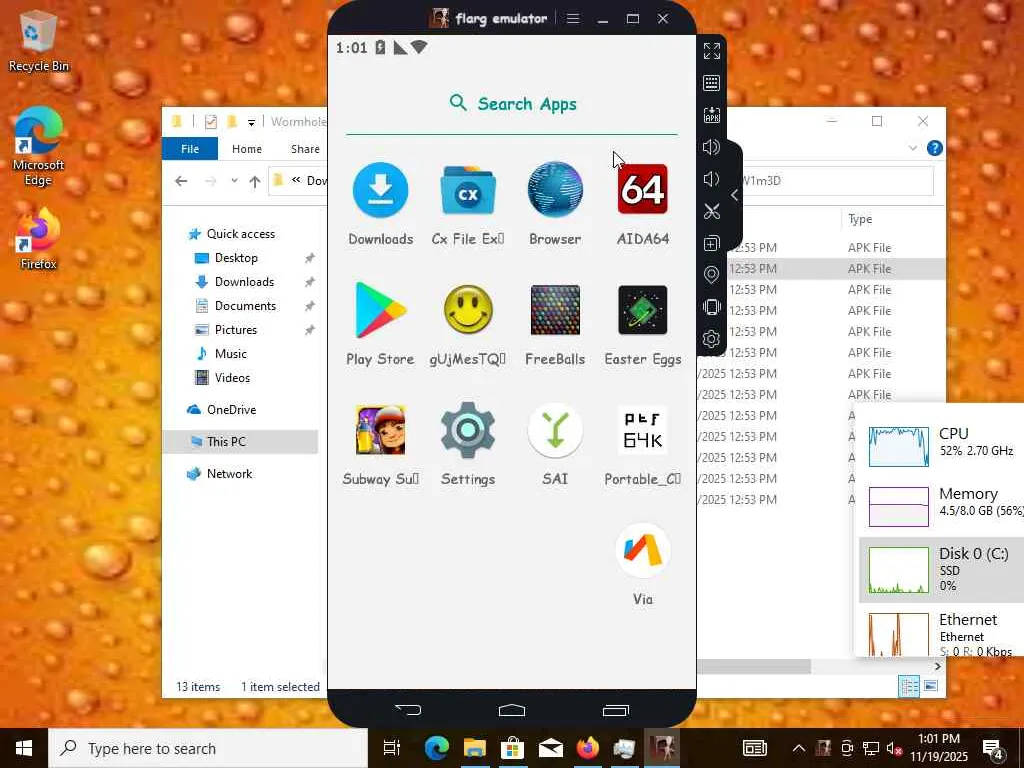The width and height of the screenshot is (1024, 768).
Task: Open emulator sidebar settings gear
Action: tap(712, 339)
